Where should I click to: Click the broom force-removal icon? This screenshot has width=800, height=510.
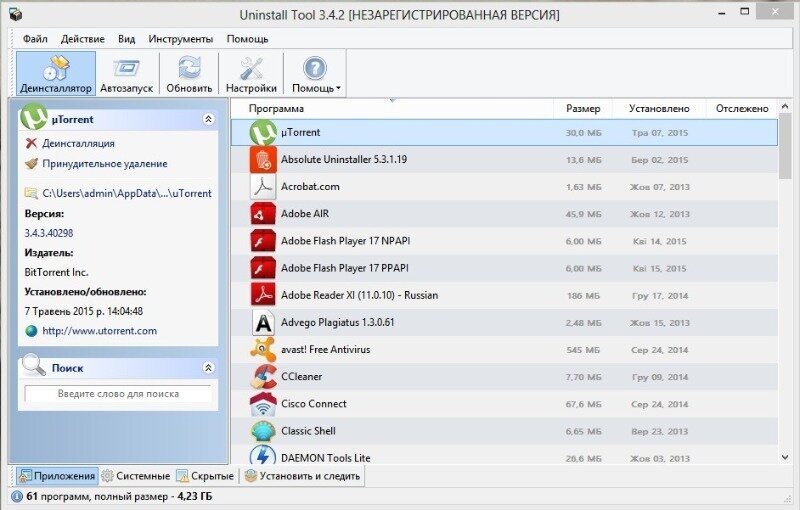tap(31, 164)
